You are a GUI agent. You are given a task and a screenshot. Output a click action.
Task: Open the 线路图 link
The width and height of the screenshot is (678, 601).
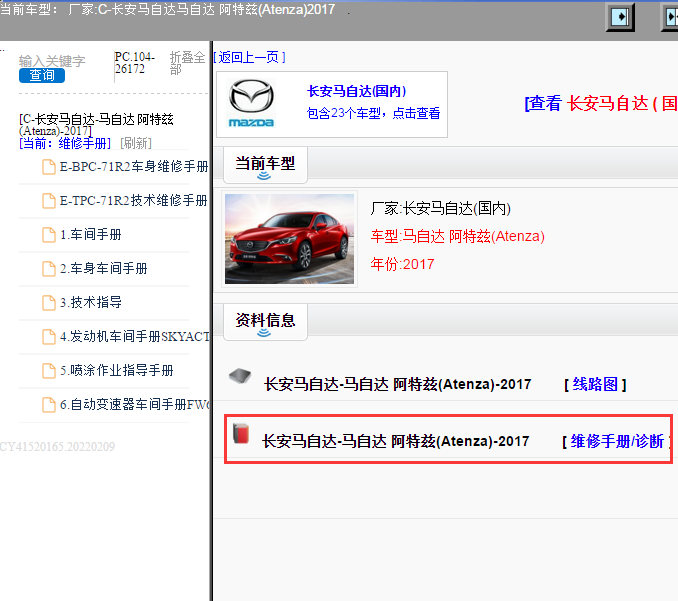595,384
